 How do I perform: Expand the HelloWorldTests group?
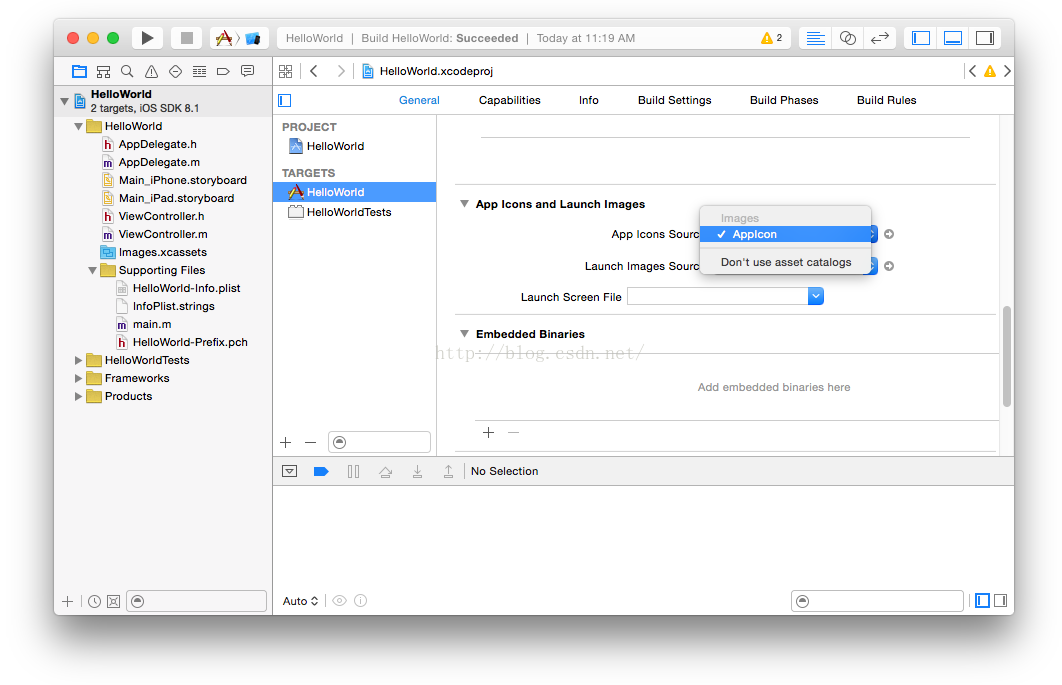79,360
